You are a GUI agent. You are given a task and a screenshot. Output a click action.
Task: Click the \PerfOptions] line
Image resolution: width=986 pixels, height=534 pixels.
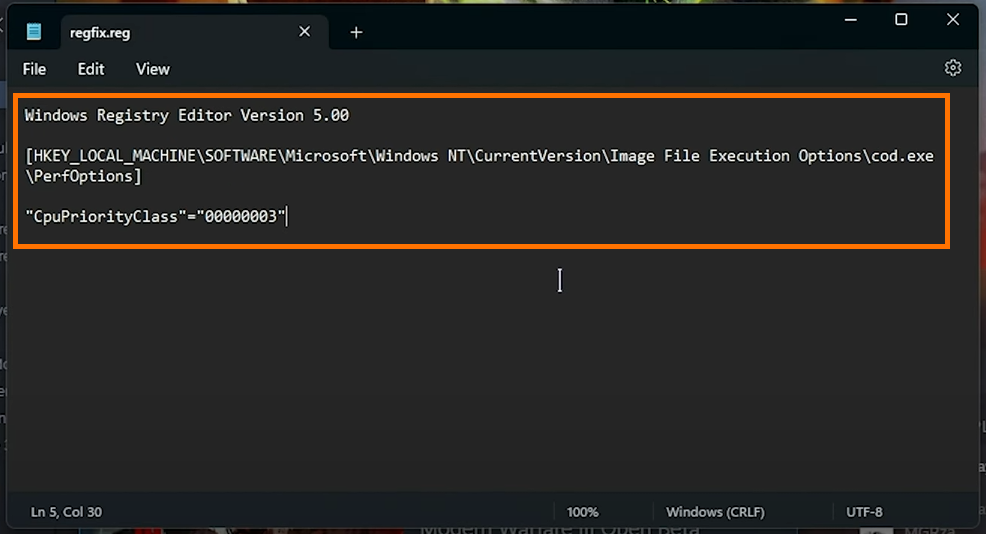[83, 176]
